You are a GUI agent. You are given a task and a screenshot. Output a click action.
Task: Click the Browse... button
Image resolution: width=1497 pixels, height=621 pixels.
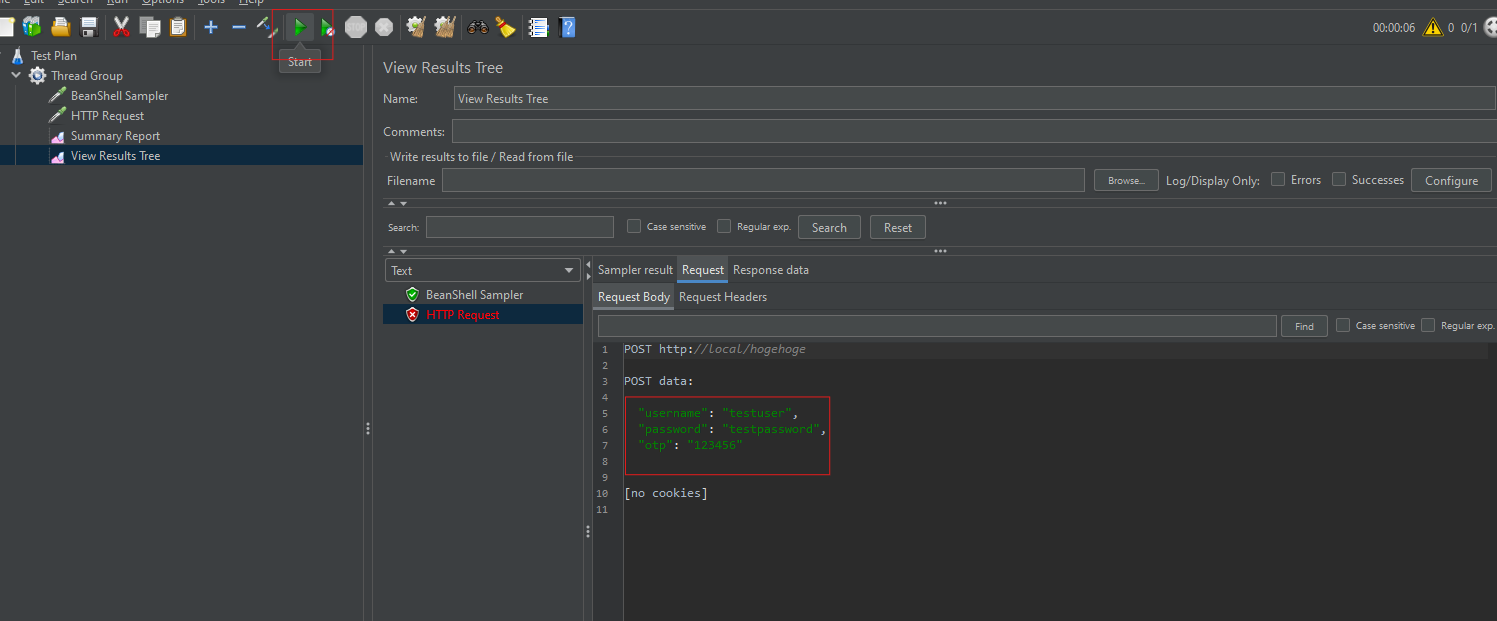point(1126,181)
